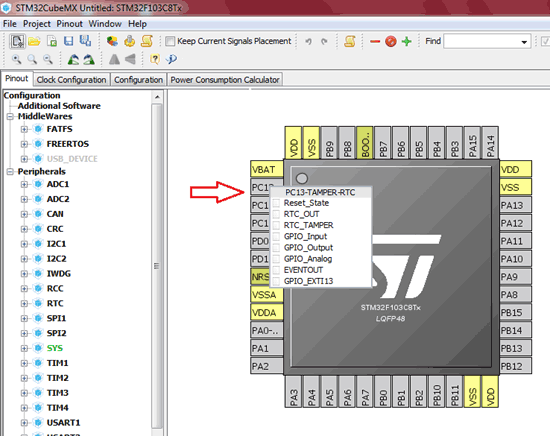
Task: Collapse the MiddleWares tree node
Action: pos(10,116)
